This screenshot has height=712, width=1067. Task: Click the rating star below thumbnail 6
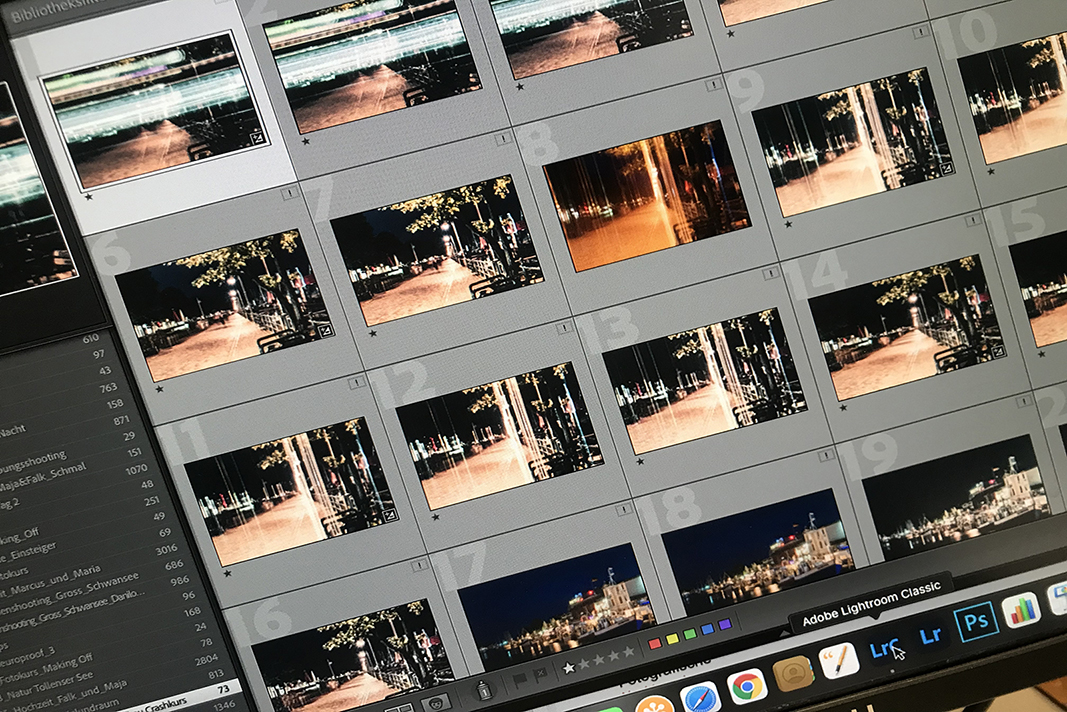point(159,390)
